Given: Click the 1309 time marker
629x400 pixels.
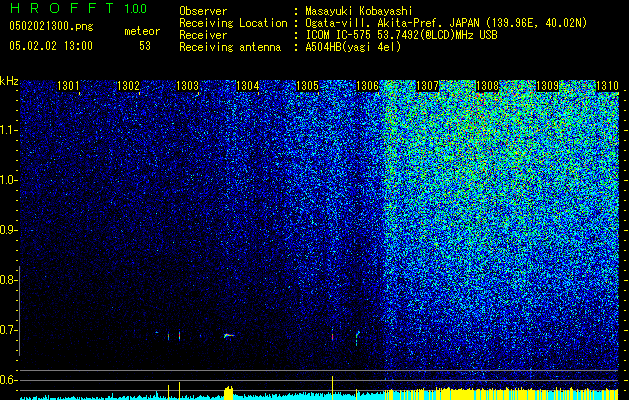Looking at the screenshot, I should (548, 86).
